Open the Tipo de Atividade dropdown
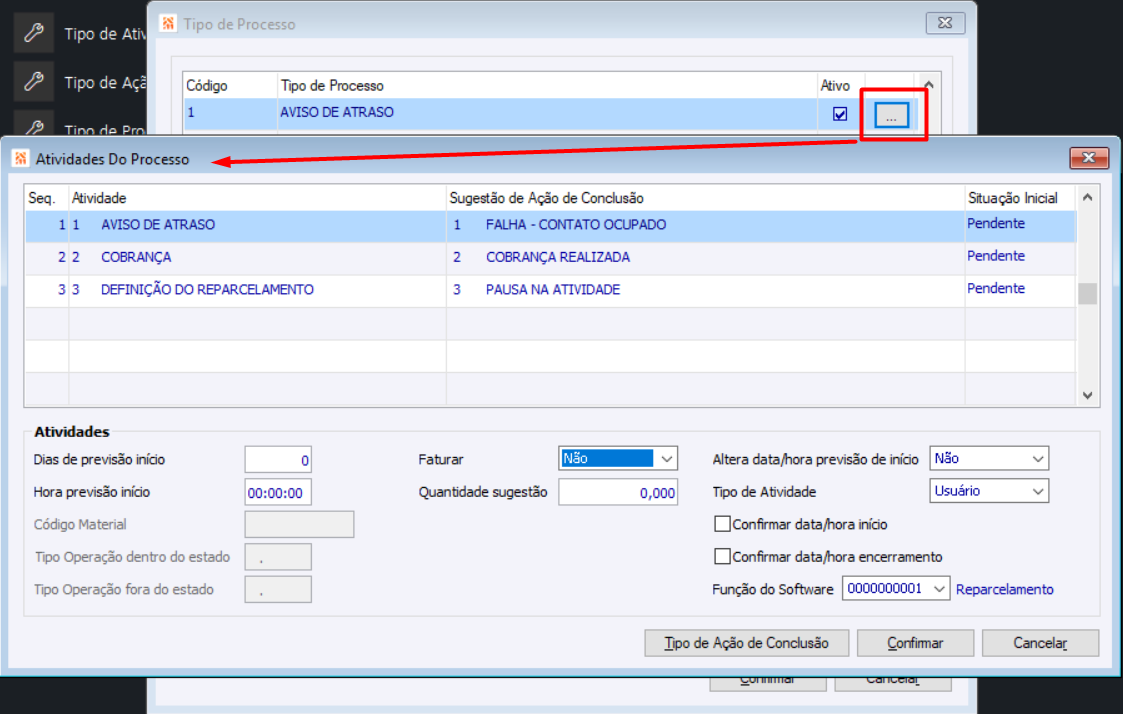This screenshot has height=714, width=1123. (x=1038, y=491)
